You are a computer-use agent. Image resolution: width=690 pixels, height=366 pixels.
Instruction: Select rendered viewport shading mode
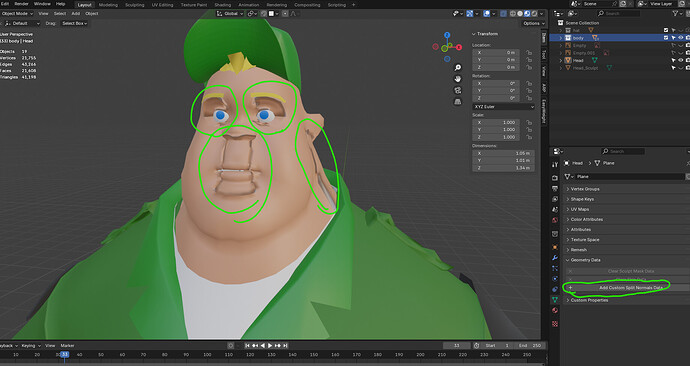click(534, 14)
